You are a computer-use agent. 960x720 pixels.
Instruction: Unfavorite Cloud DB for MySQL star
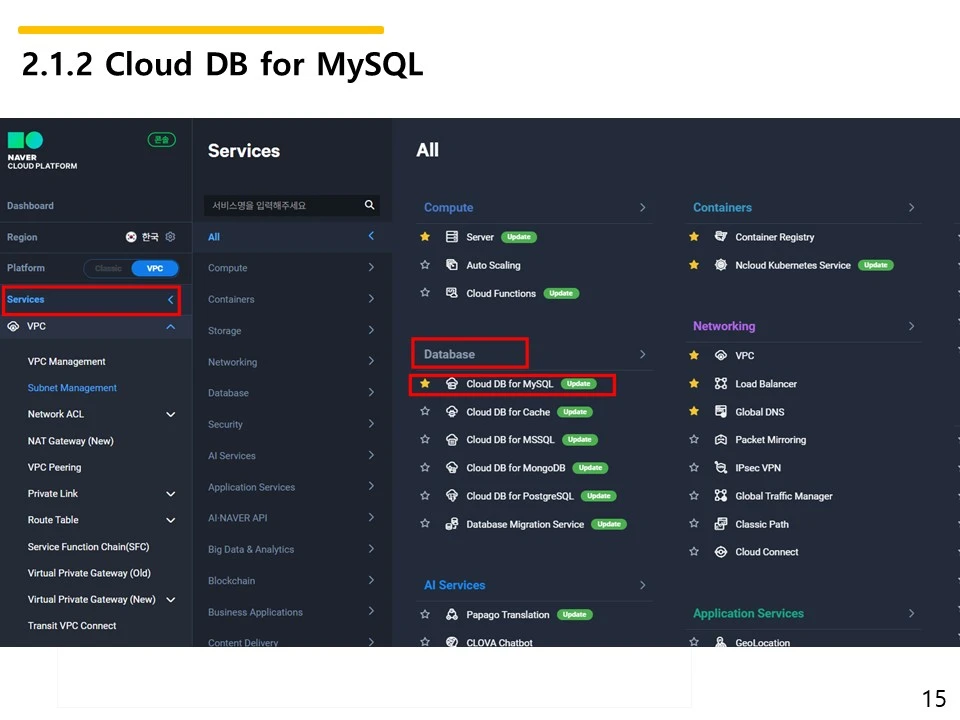(x=425, y=383)
